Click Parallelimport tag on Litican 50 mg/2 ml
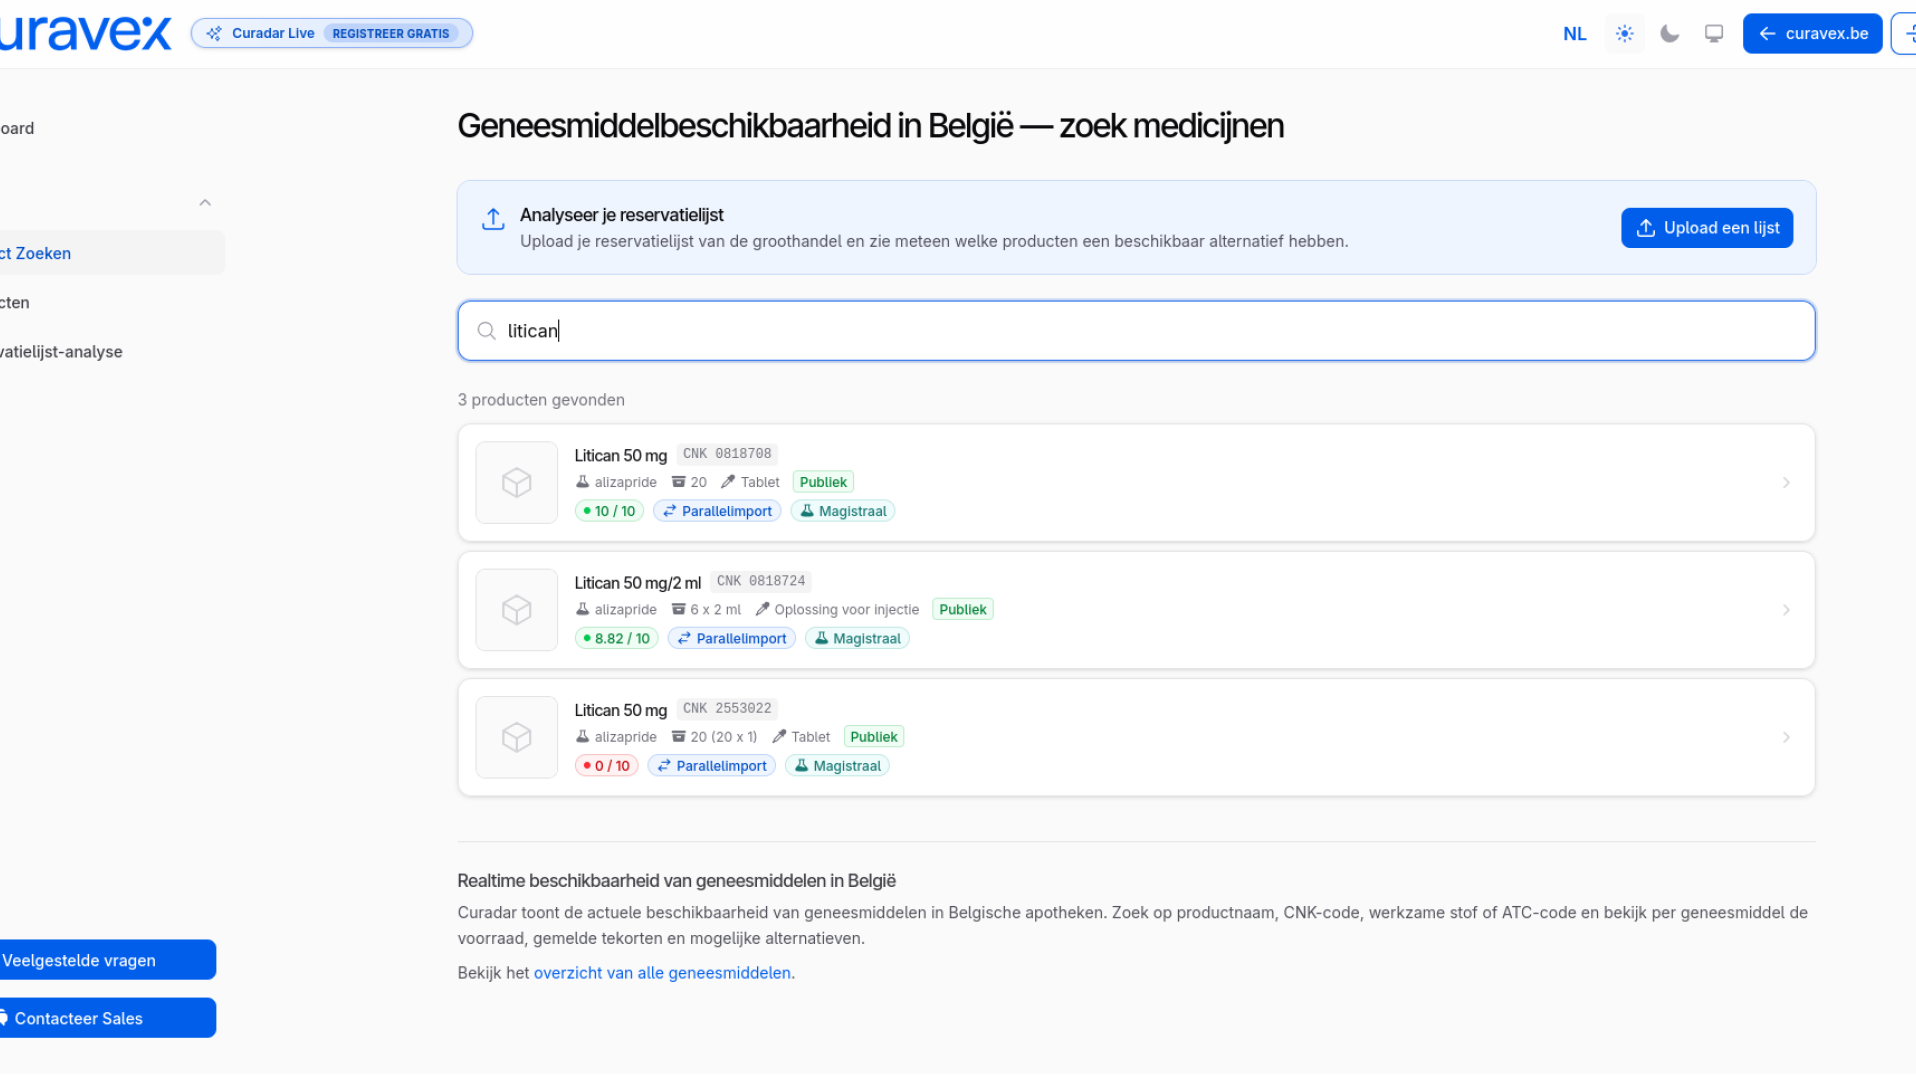 click(731, 638)
